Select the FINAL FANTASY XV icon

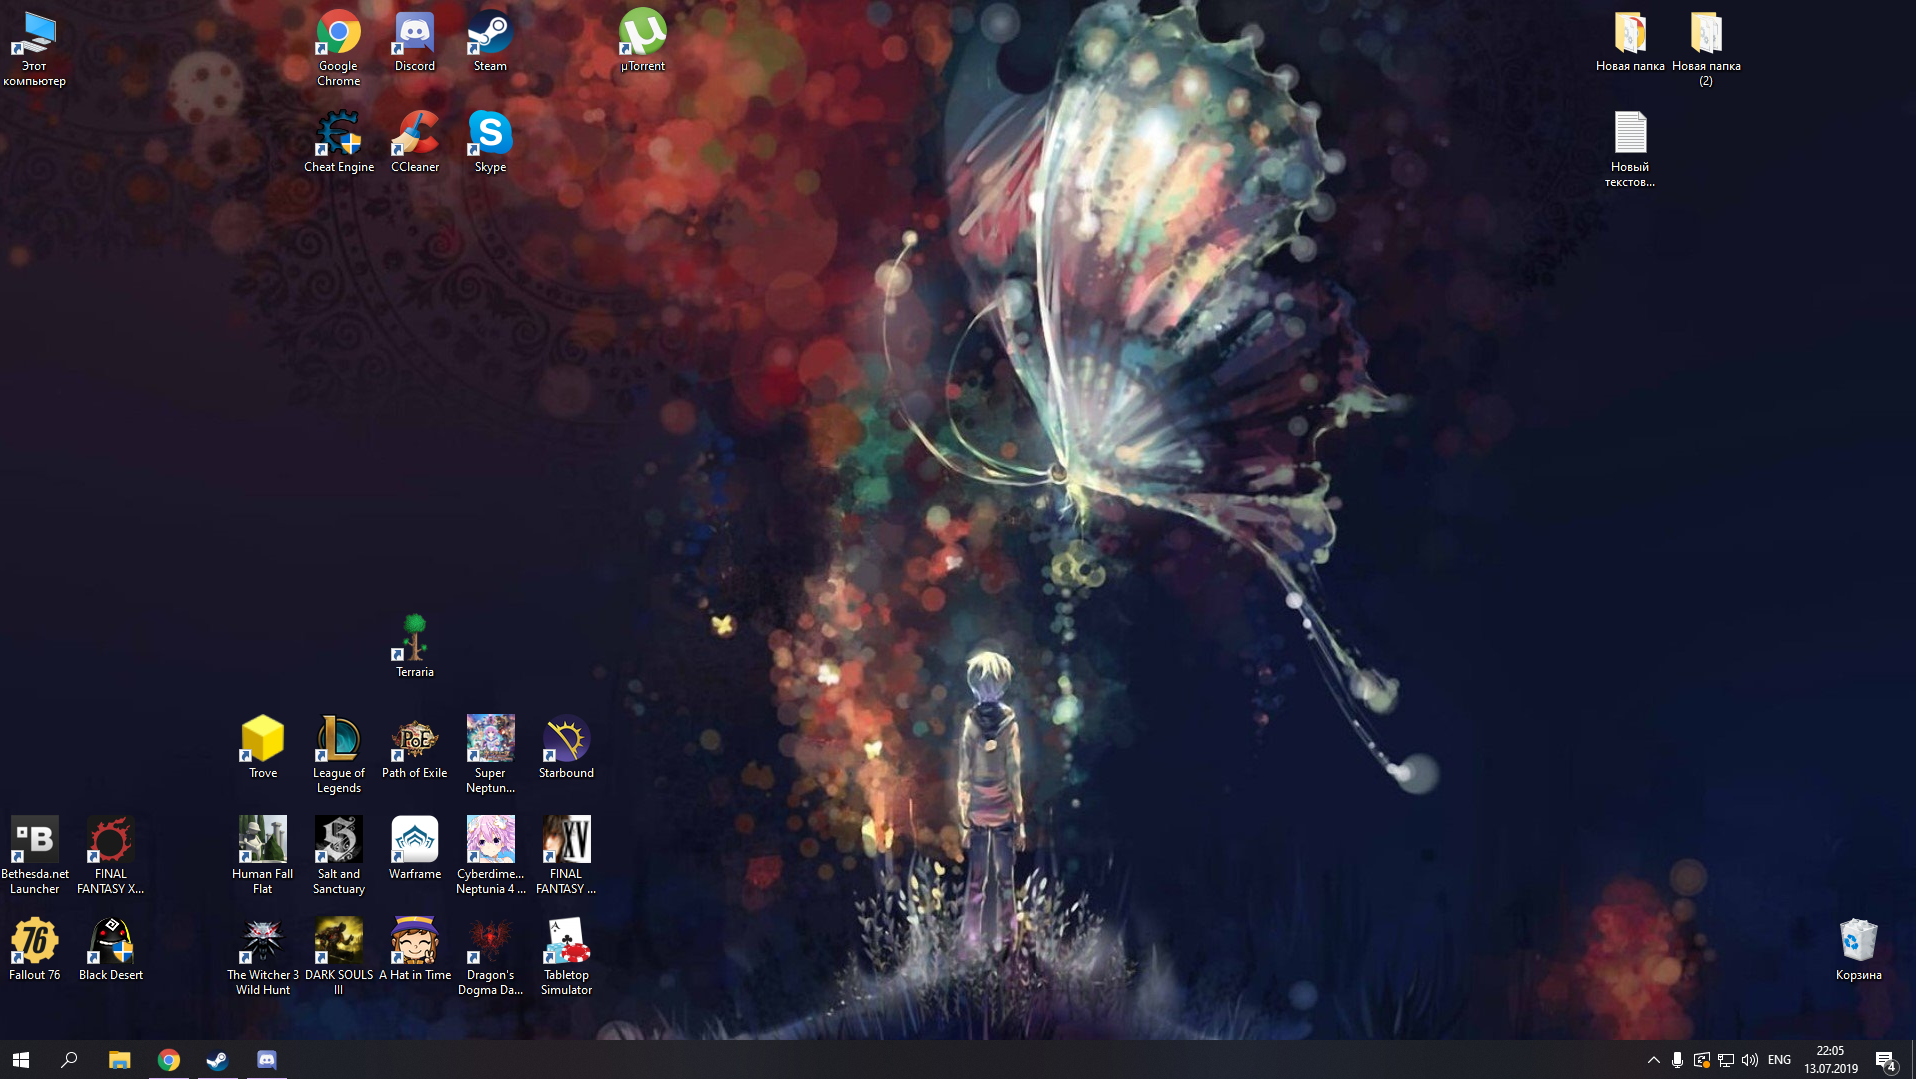pyautogui.click(x=566, y=856)
